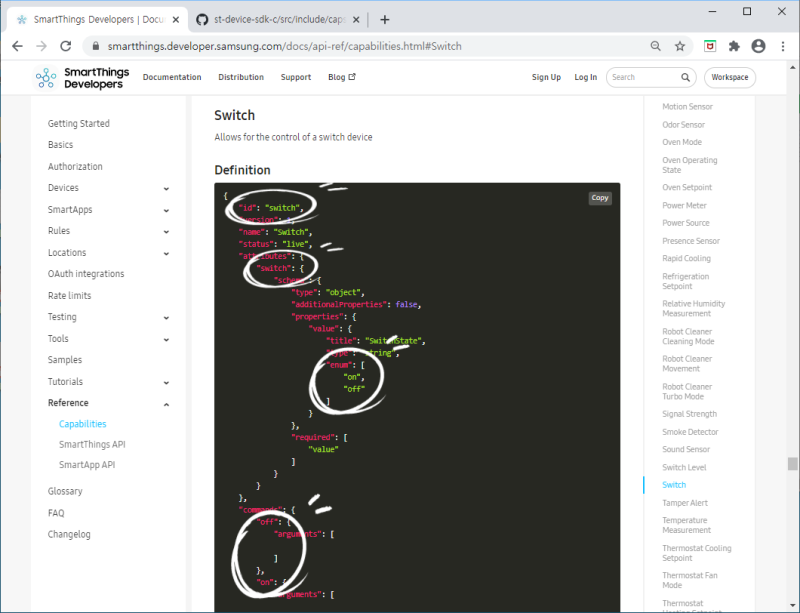Expand the SmartApps sidebar section
The width and height of the screenshot is (800, 613).
point(166,210)
